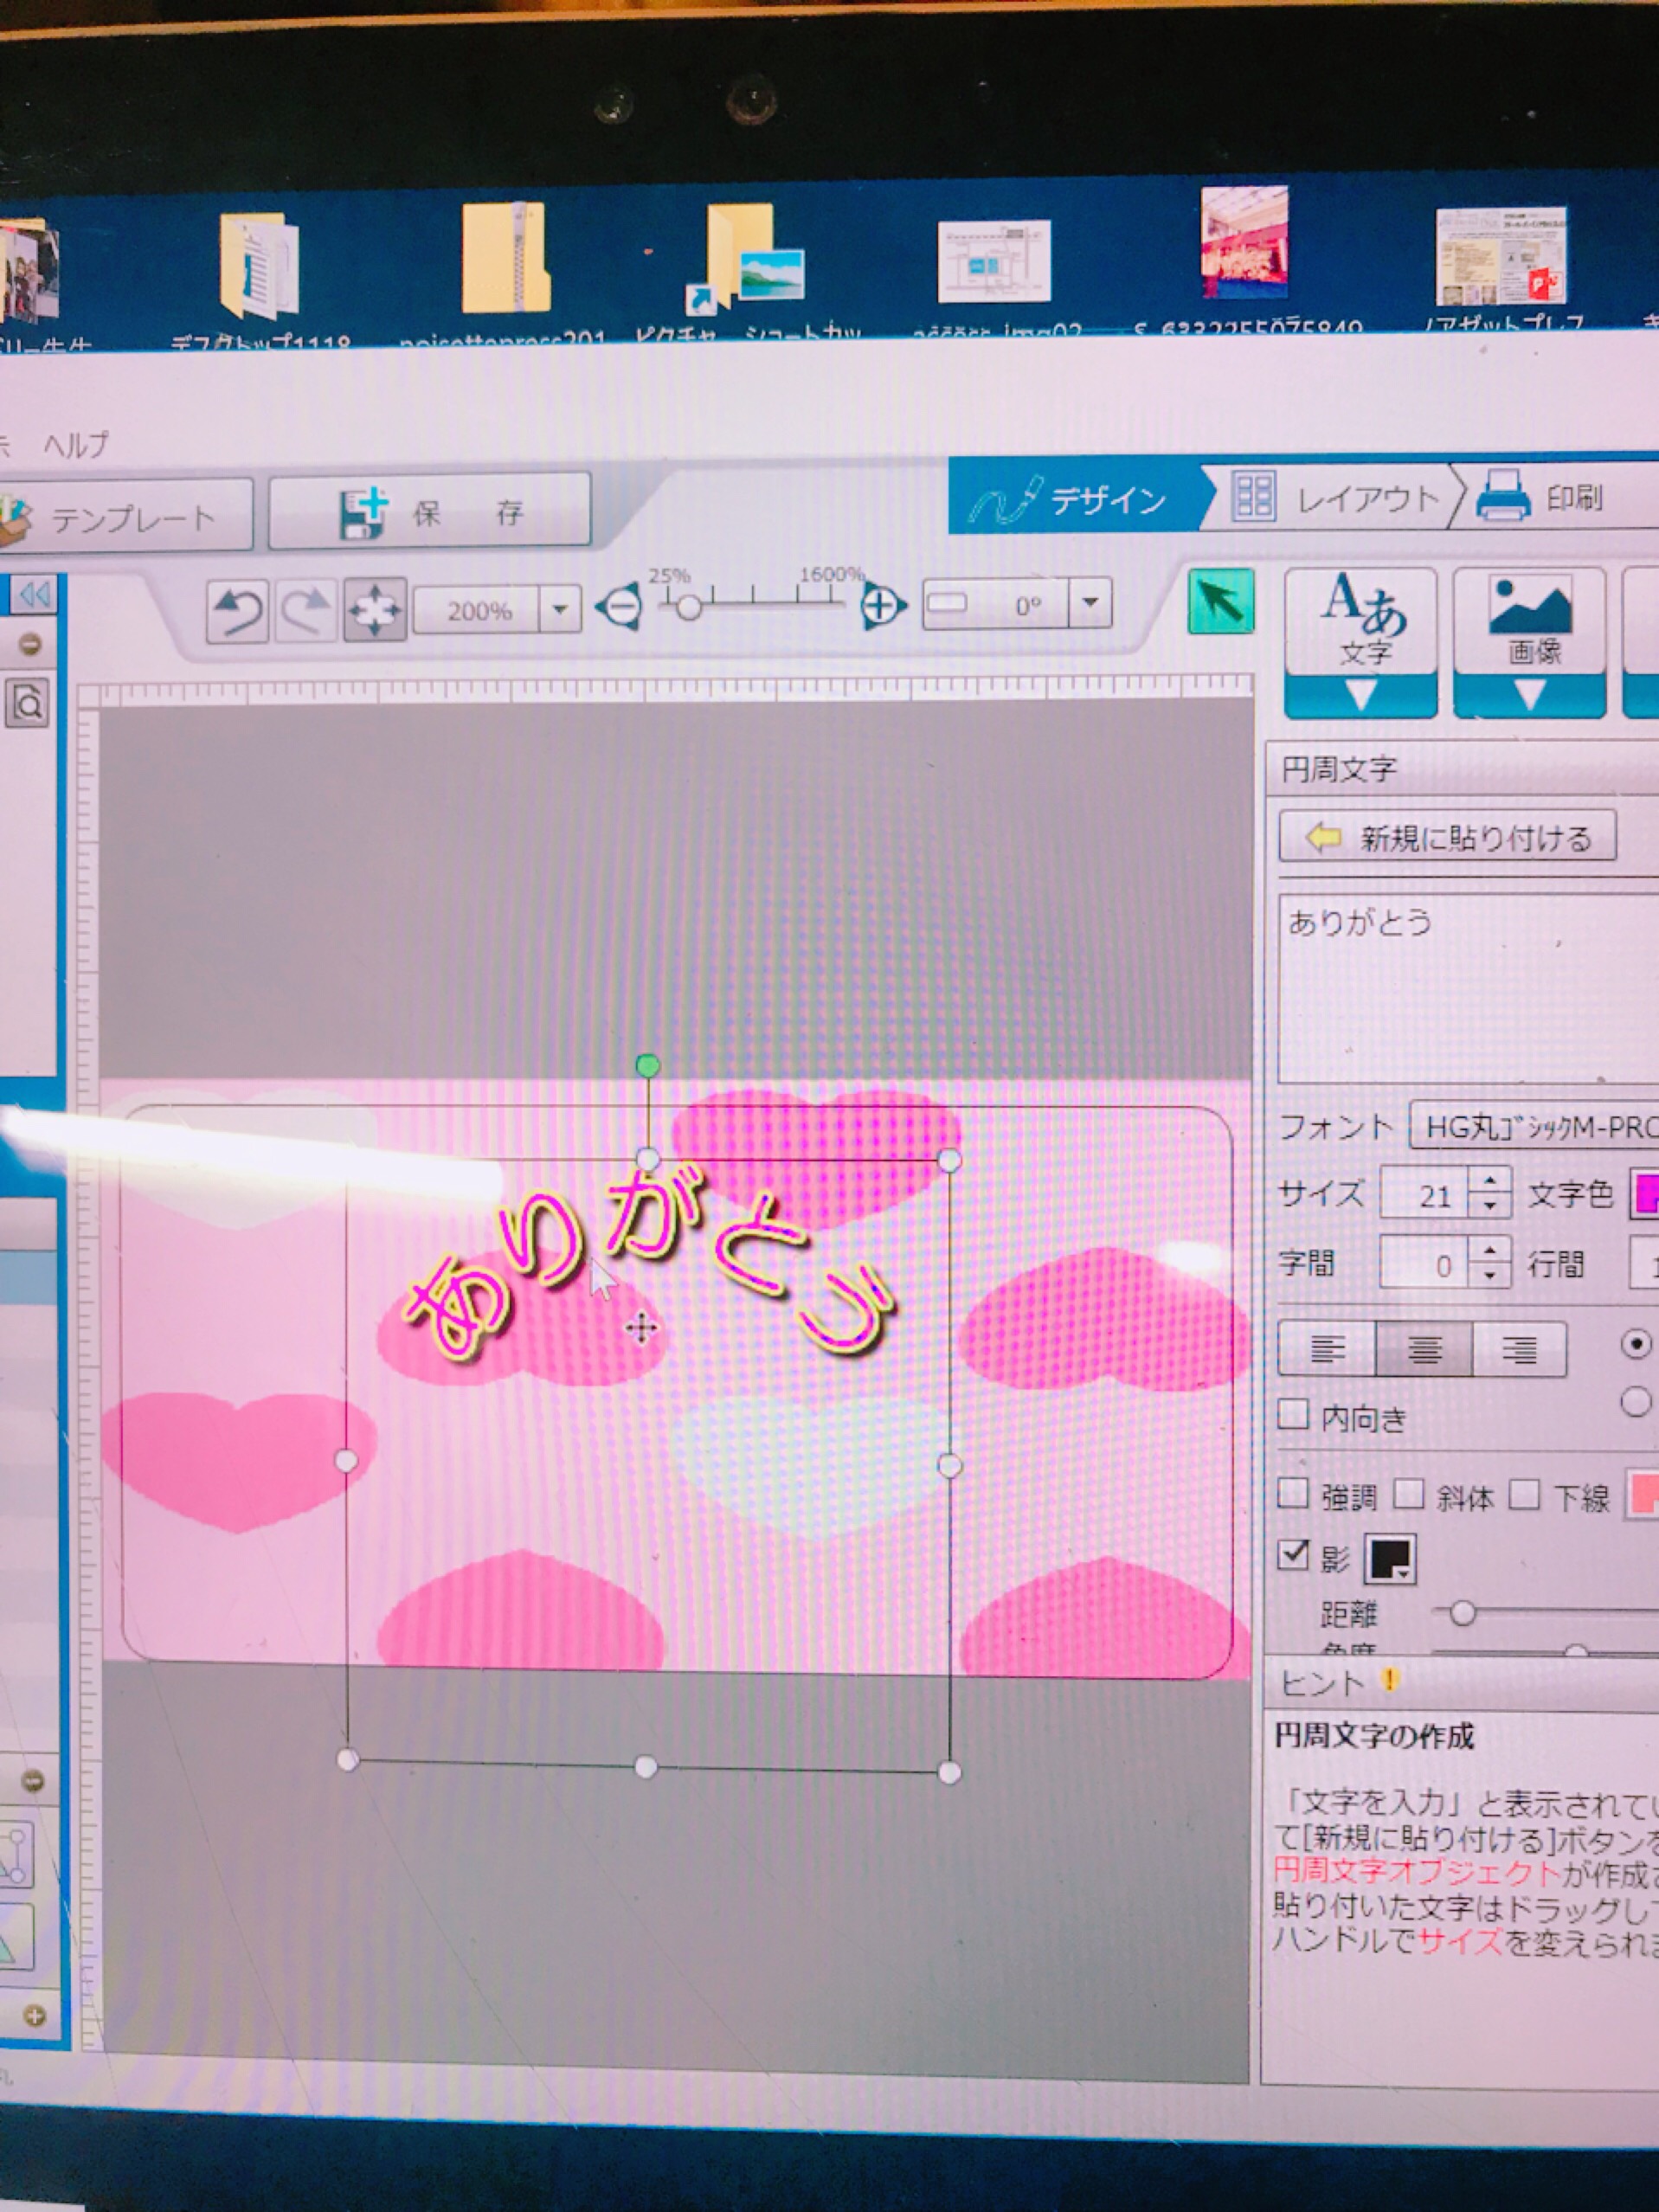Increase the 字間 spacing with up arrow

(x=1490, y=1251)
